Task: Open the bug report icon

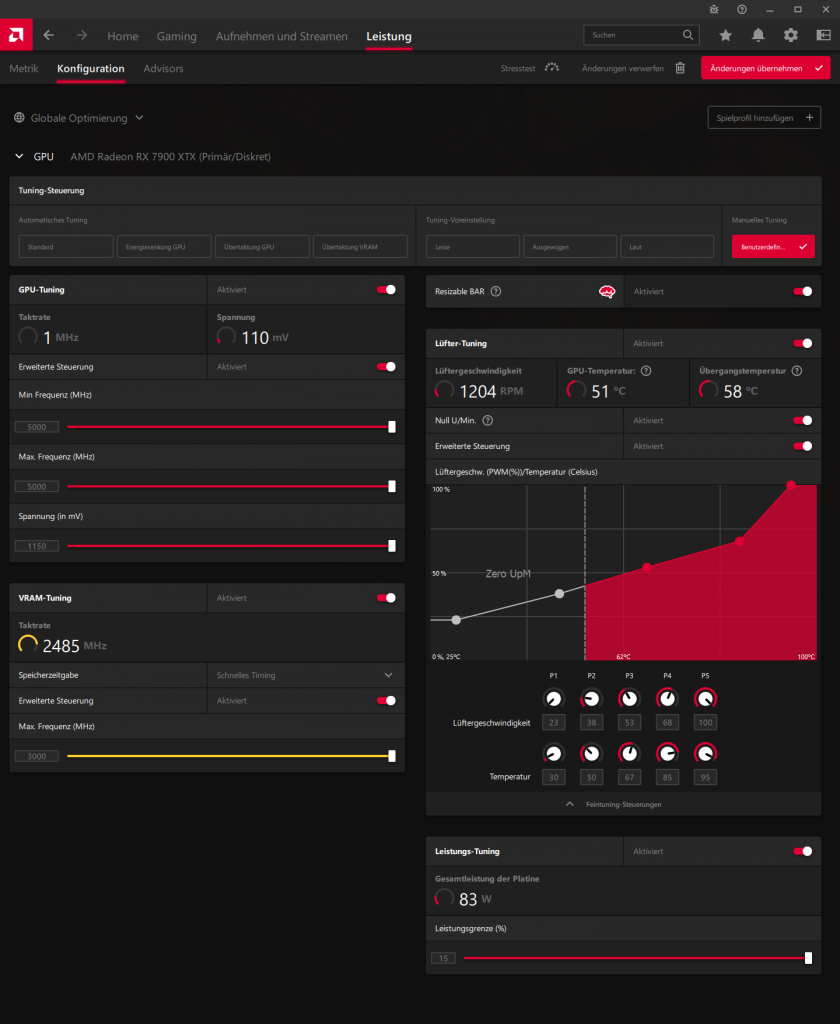Action: click(714, 10)
